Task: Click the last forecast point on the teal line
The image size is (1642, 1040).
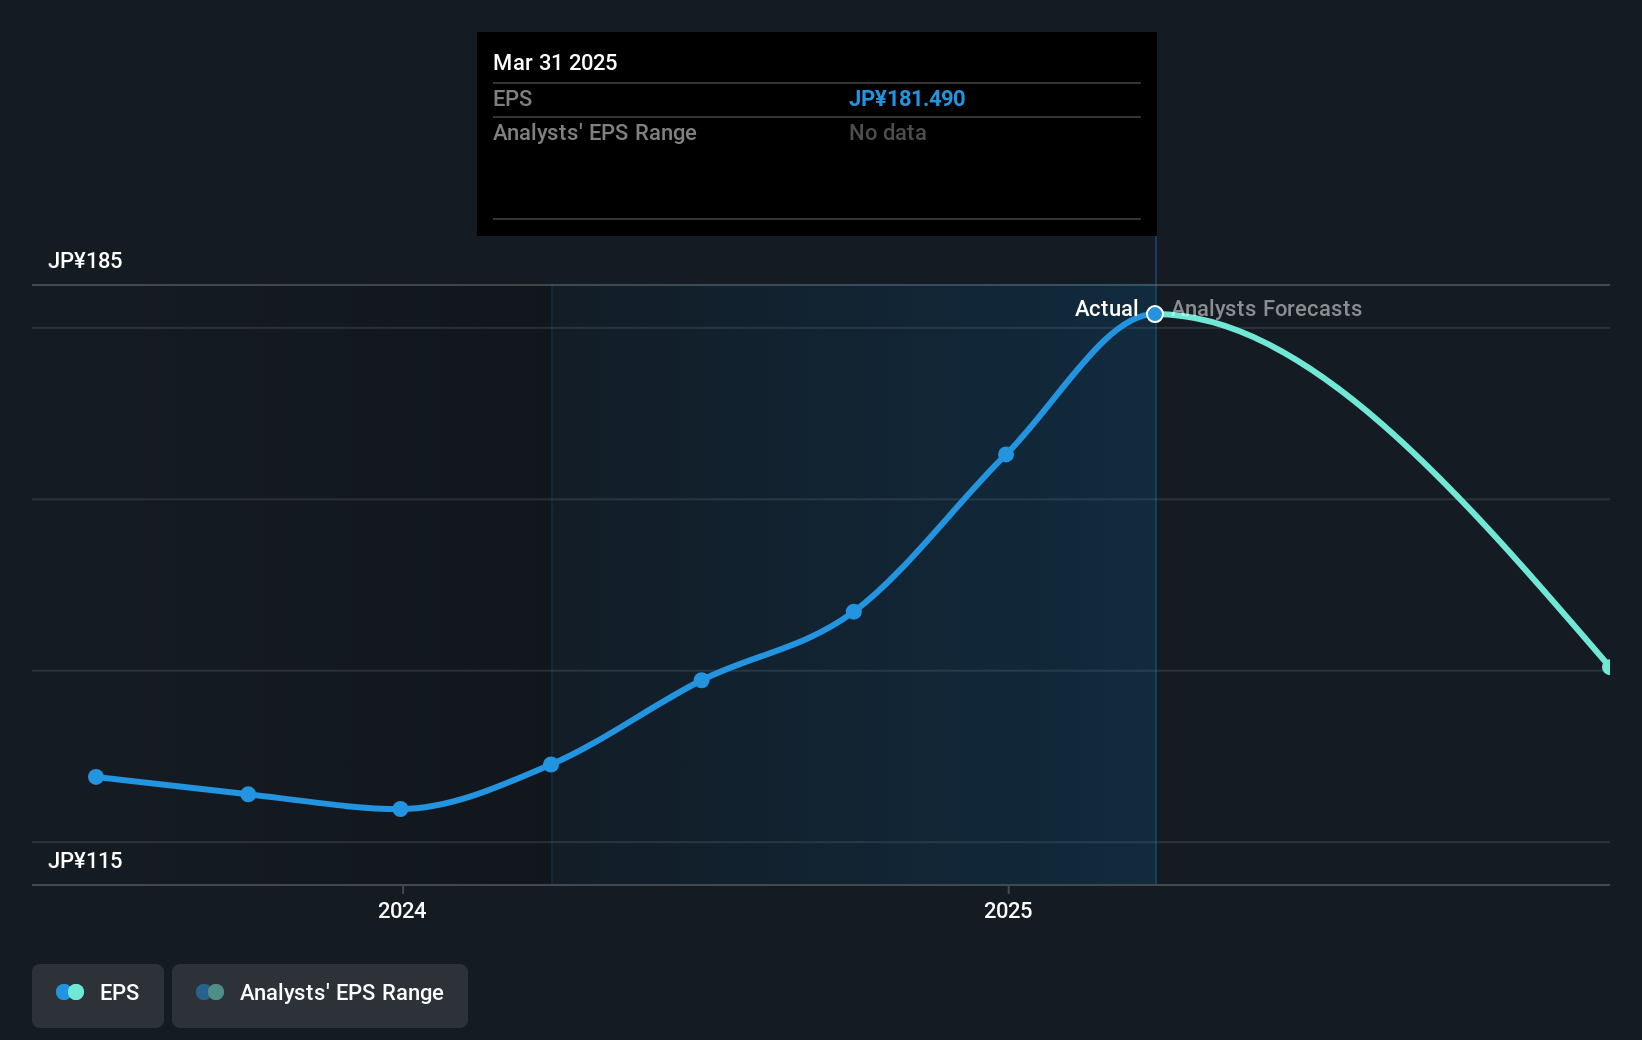Action: point(1607,667)
